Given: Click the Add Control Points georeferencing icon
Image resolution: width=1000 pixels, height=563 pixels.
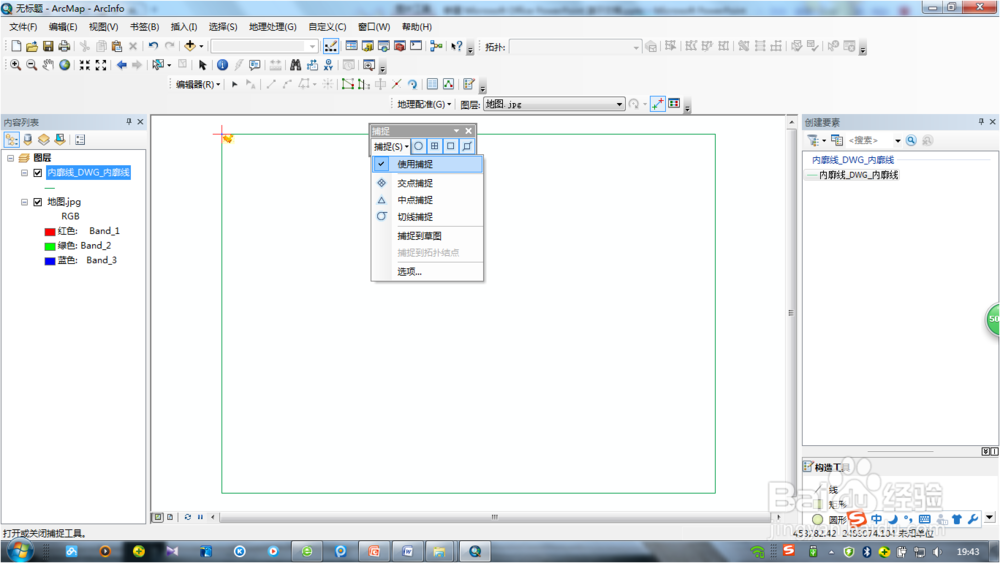Looking at the screenshot, I should pos(658,104).
